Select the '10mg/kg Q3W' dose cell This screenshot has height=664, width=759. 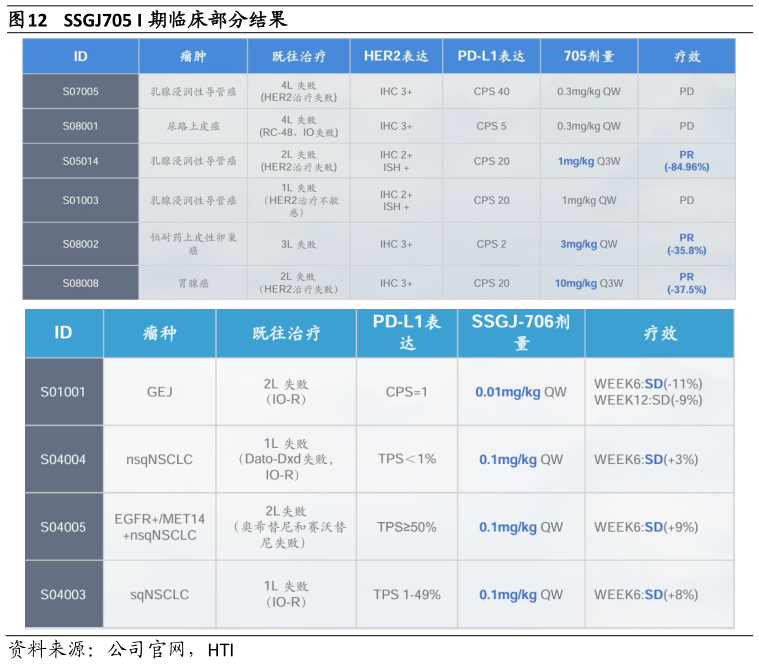(589, 283)
